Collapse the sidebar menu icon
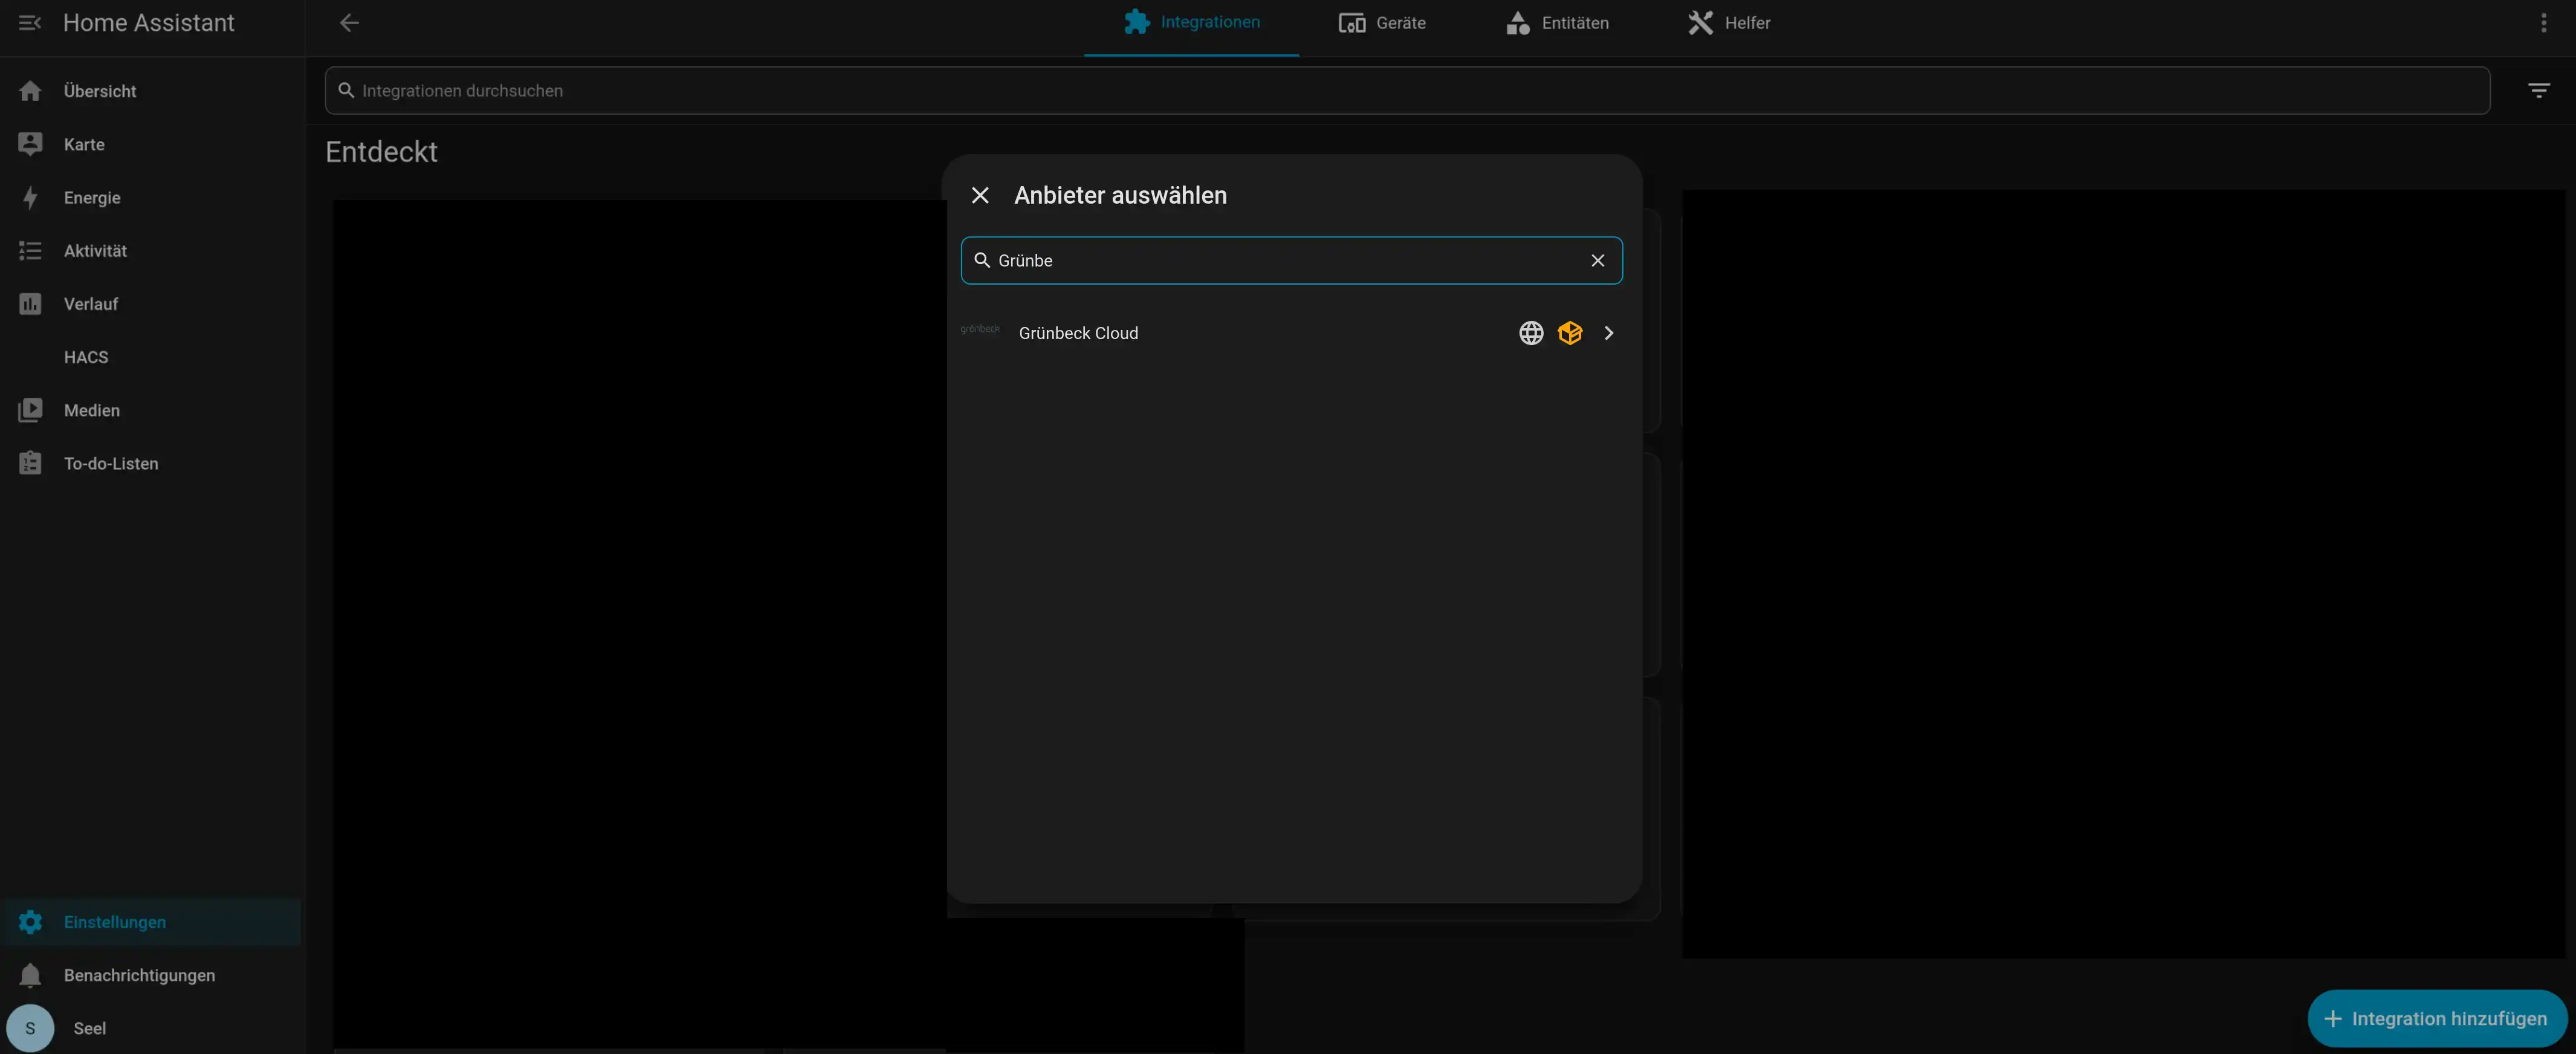Screen dimensions: 2576x1054 coord(30,22)
